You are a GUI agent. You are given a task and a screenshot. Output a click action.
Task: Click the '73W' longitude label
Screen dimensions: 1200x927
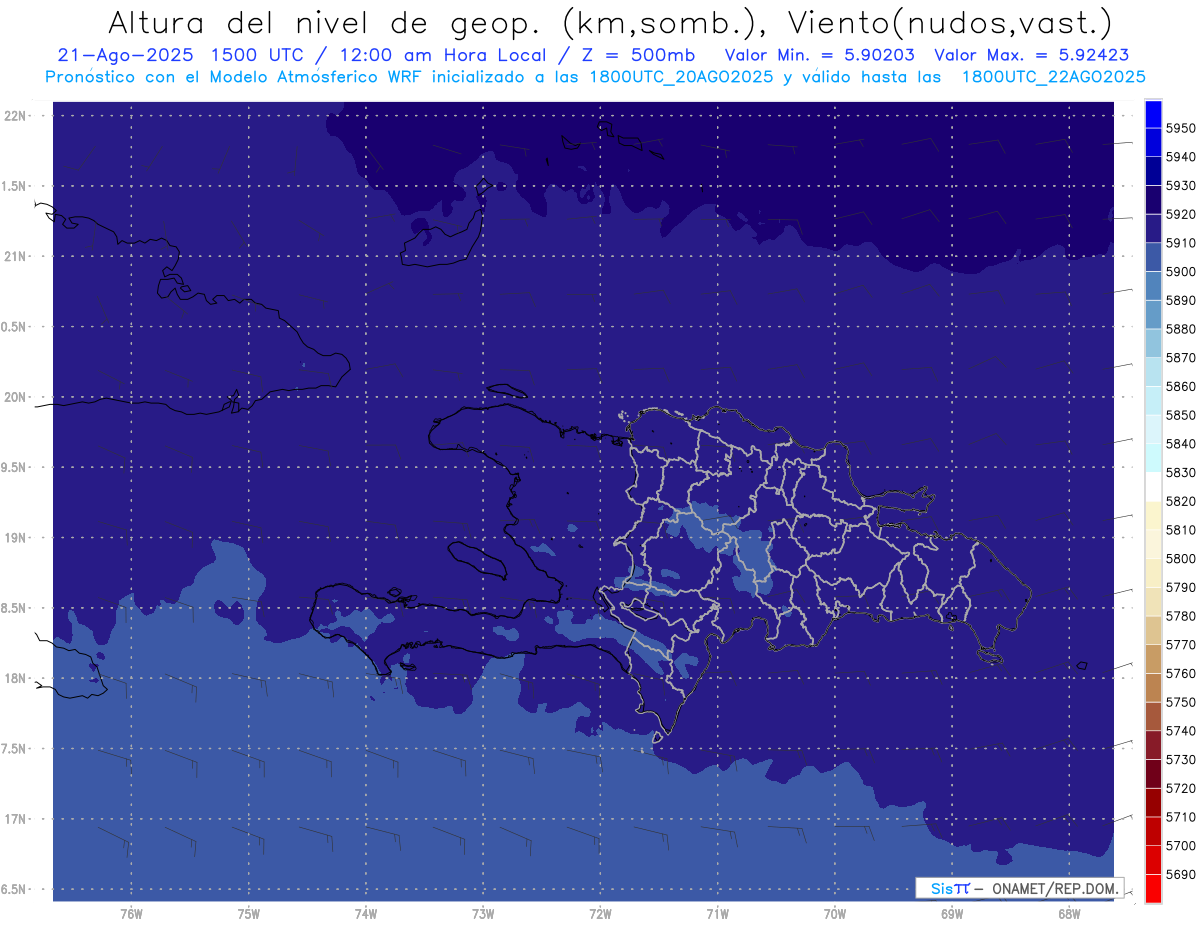pyautogui.click(x=483, y=914)
